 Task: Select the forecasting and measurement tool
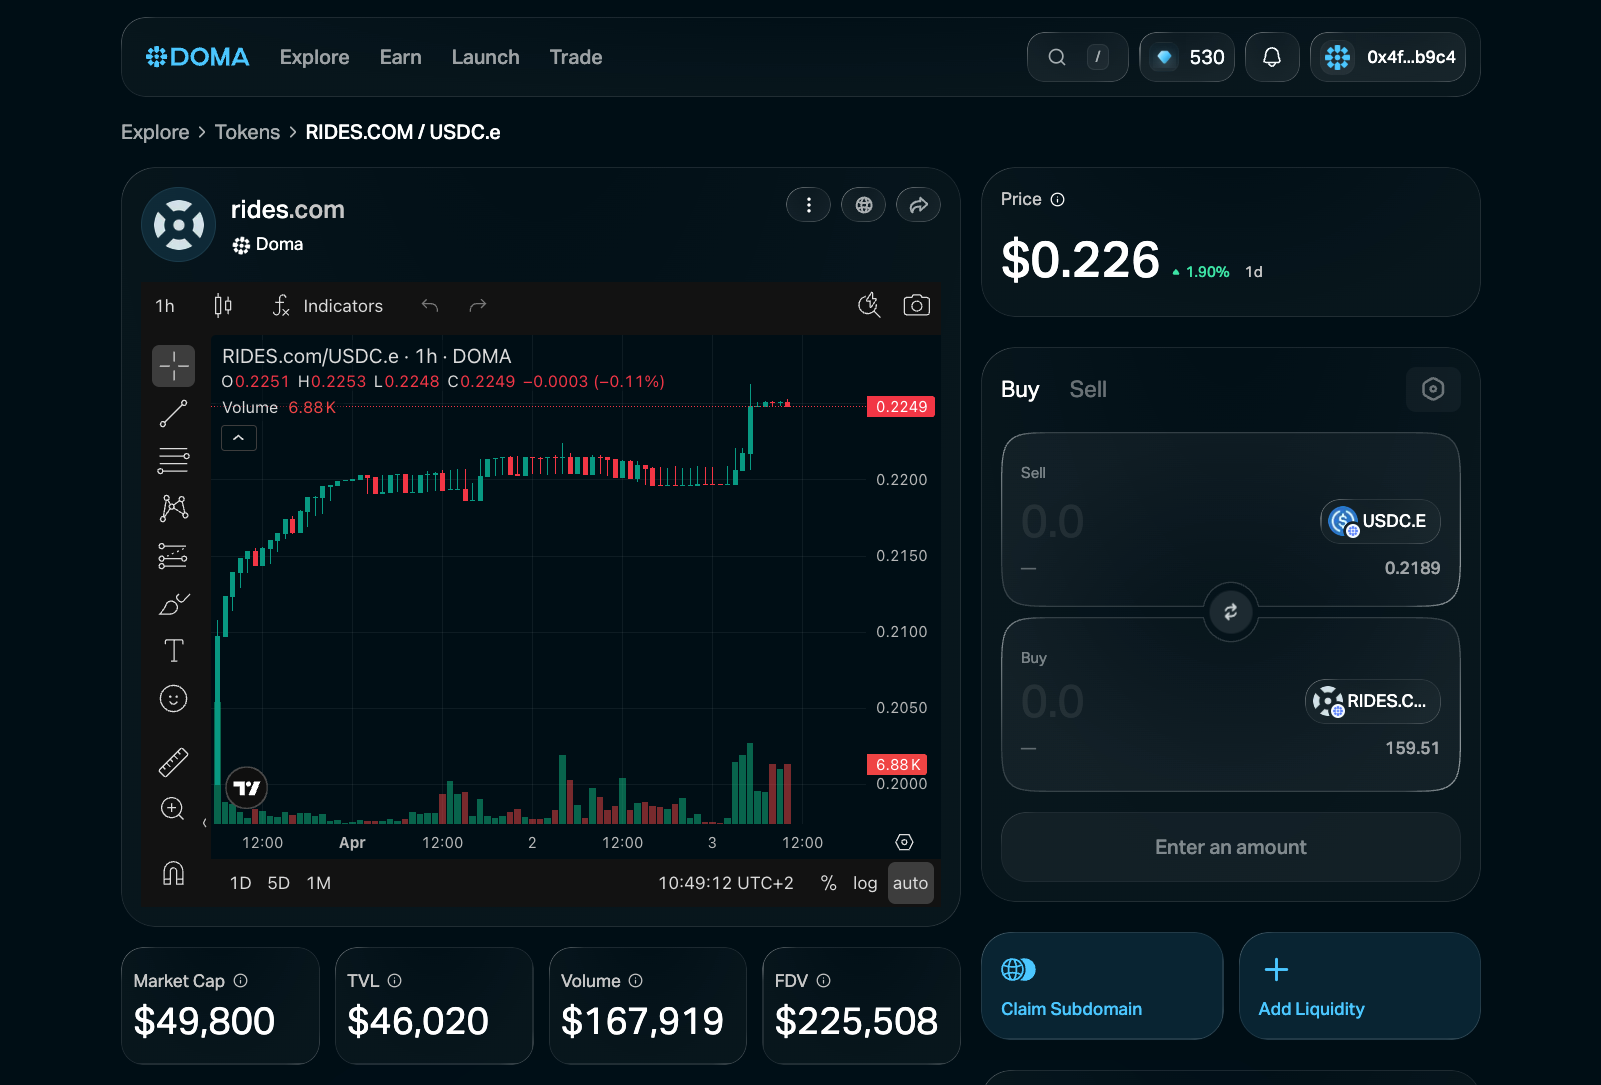[174, 556]
